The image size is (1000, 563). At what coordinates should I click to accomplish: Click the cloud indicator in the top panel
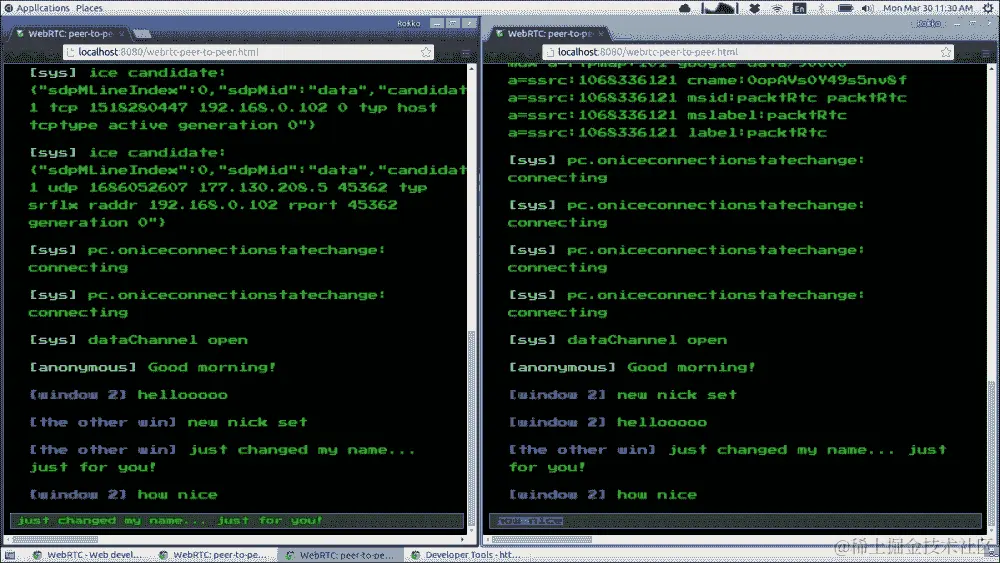[685, 8]
